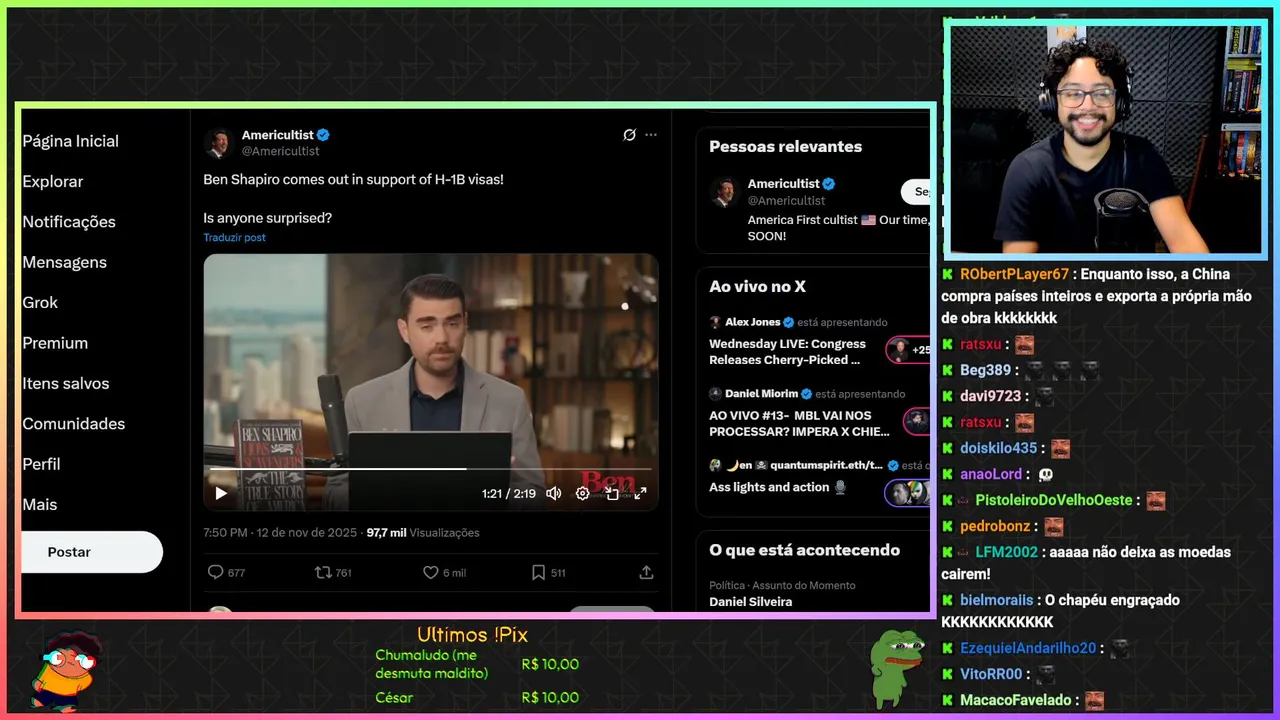Click Americultist avatar at top of tweet

(219, 143)
